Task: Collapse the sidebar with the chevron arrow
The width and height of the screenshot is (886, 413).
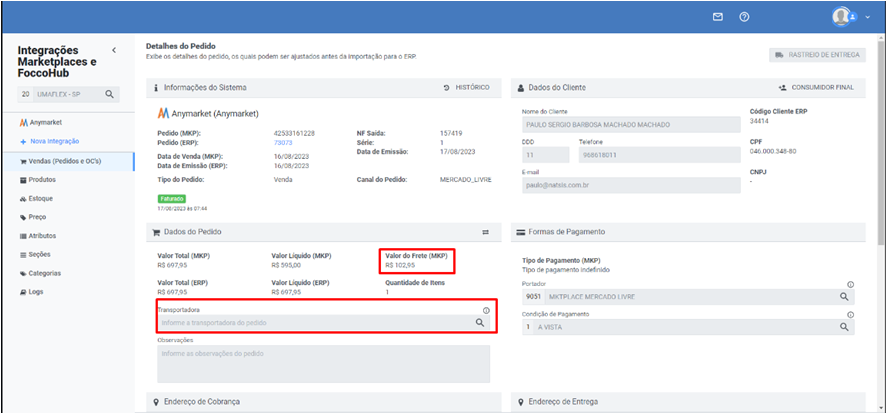Action: click(114, 50)
